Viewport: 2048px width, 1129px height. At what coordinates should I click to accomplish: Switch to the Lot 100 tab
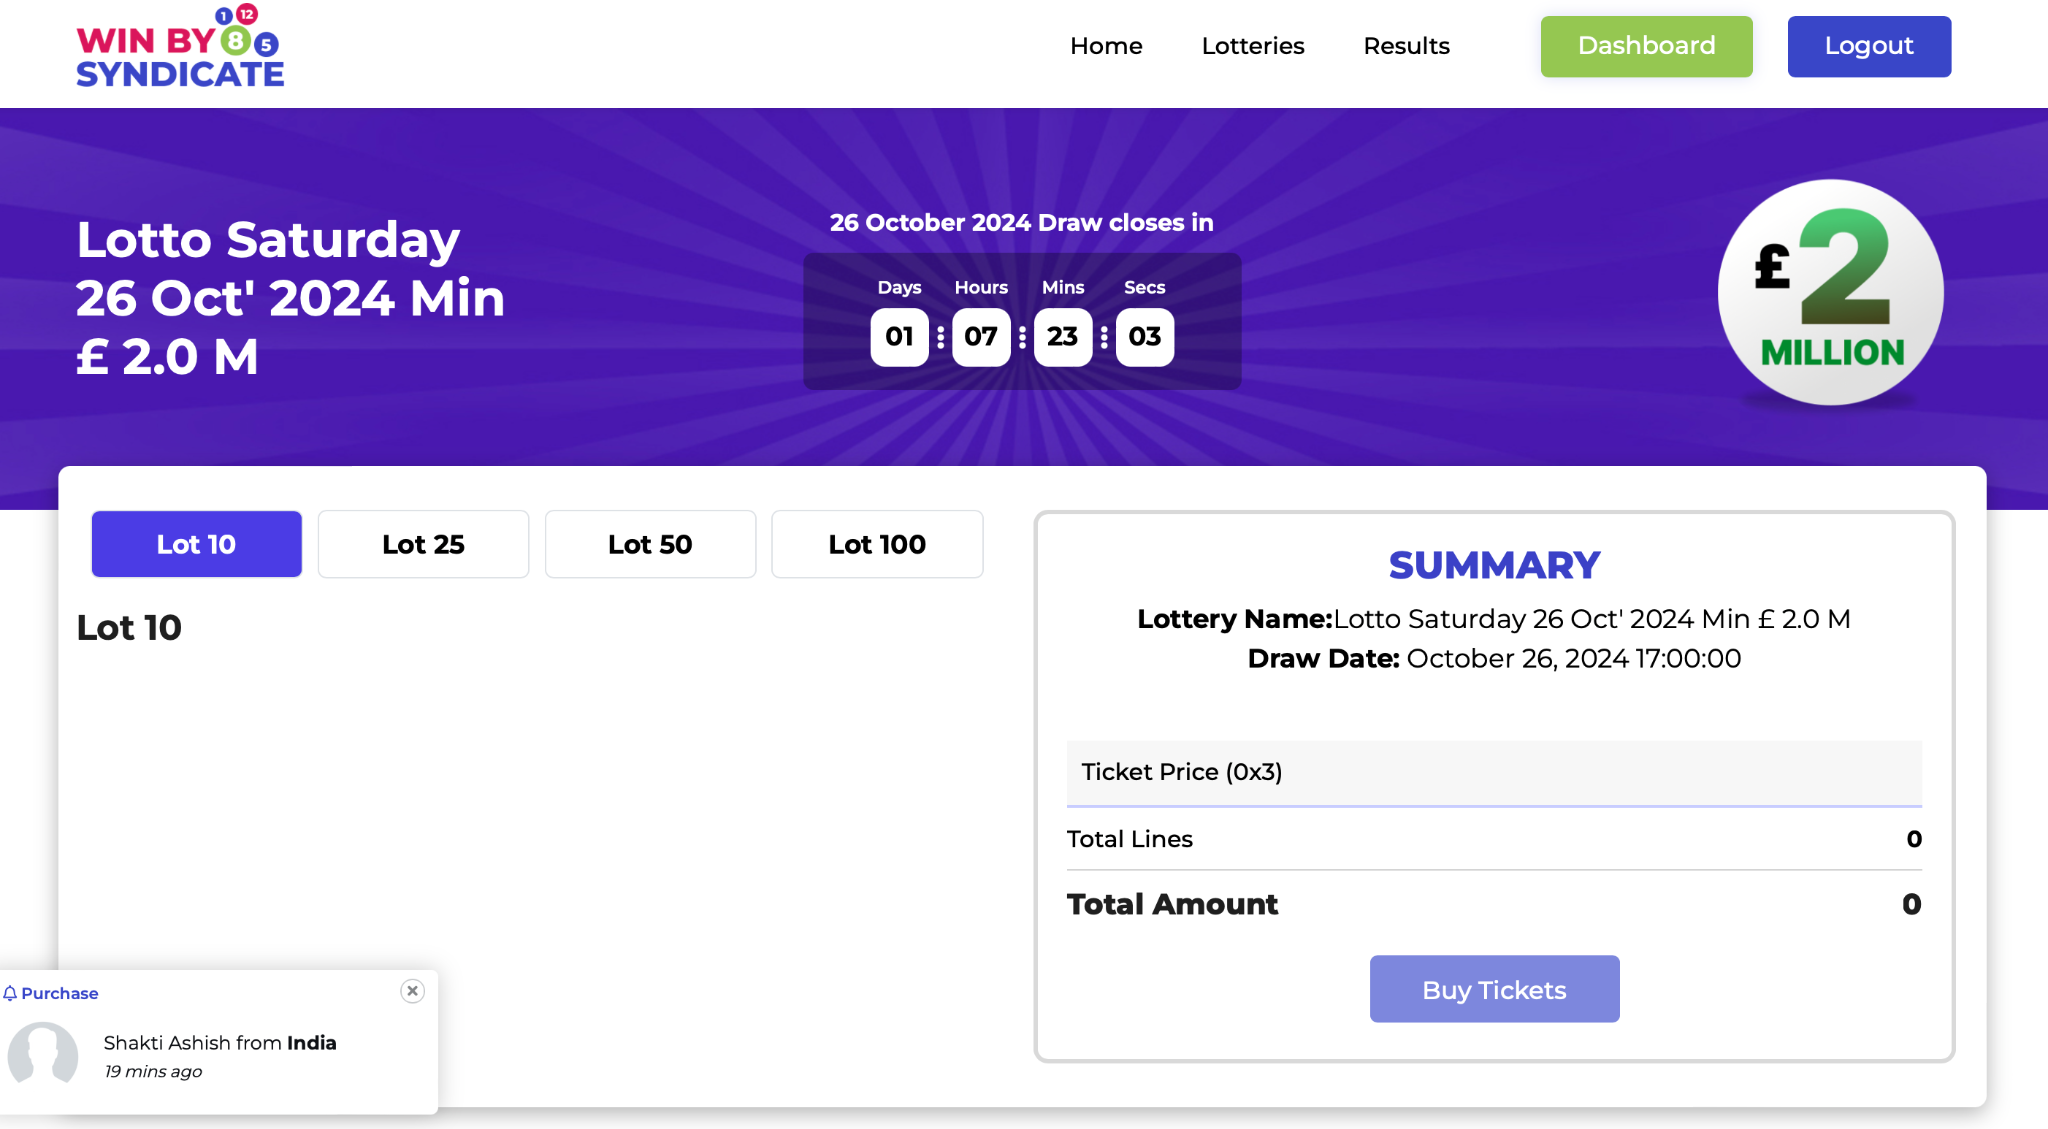pos(877,544)
